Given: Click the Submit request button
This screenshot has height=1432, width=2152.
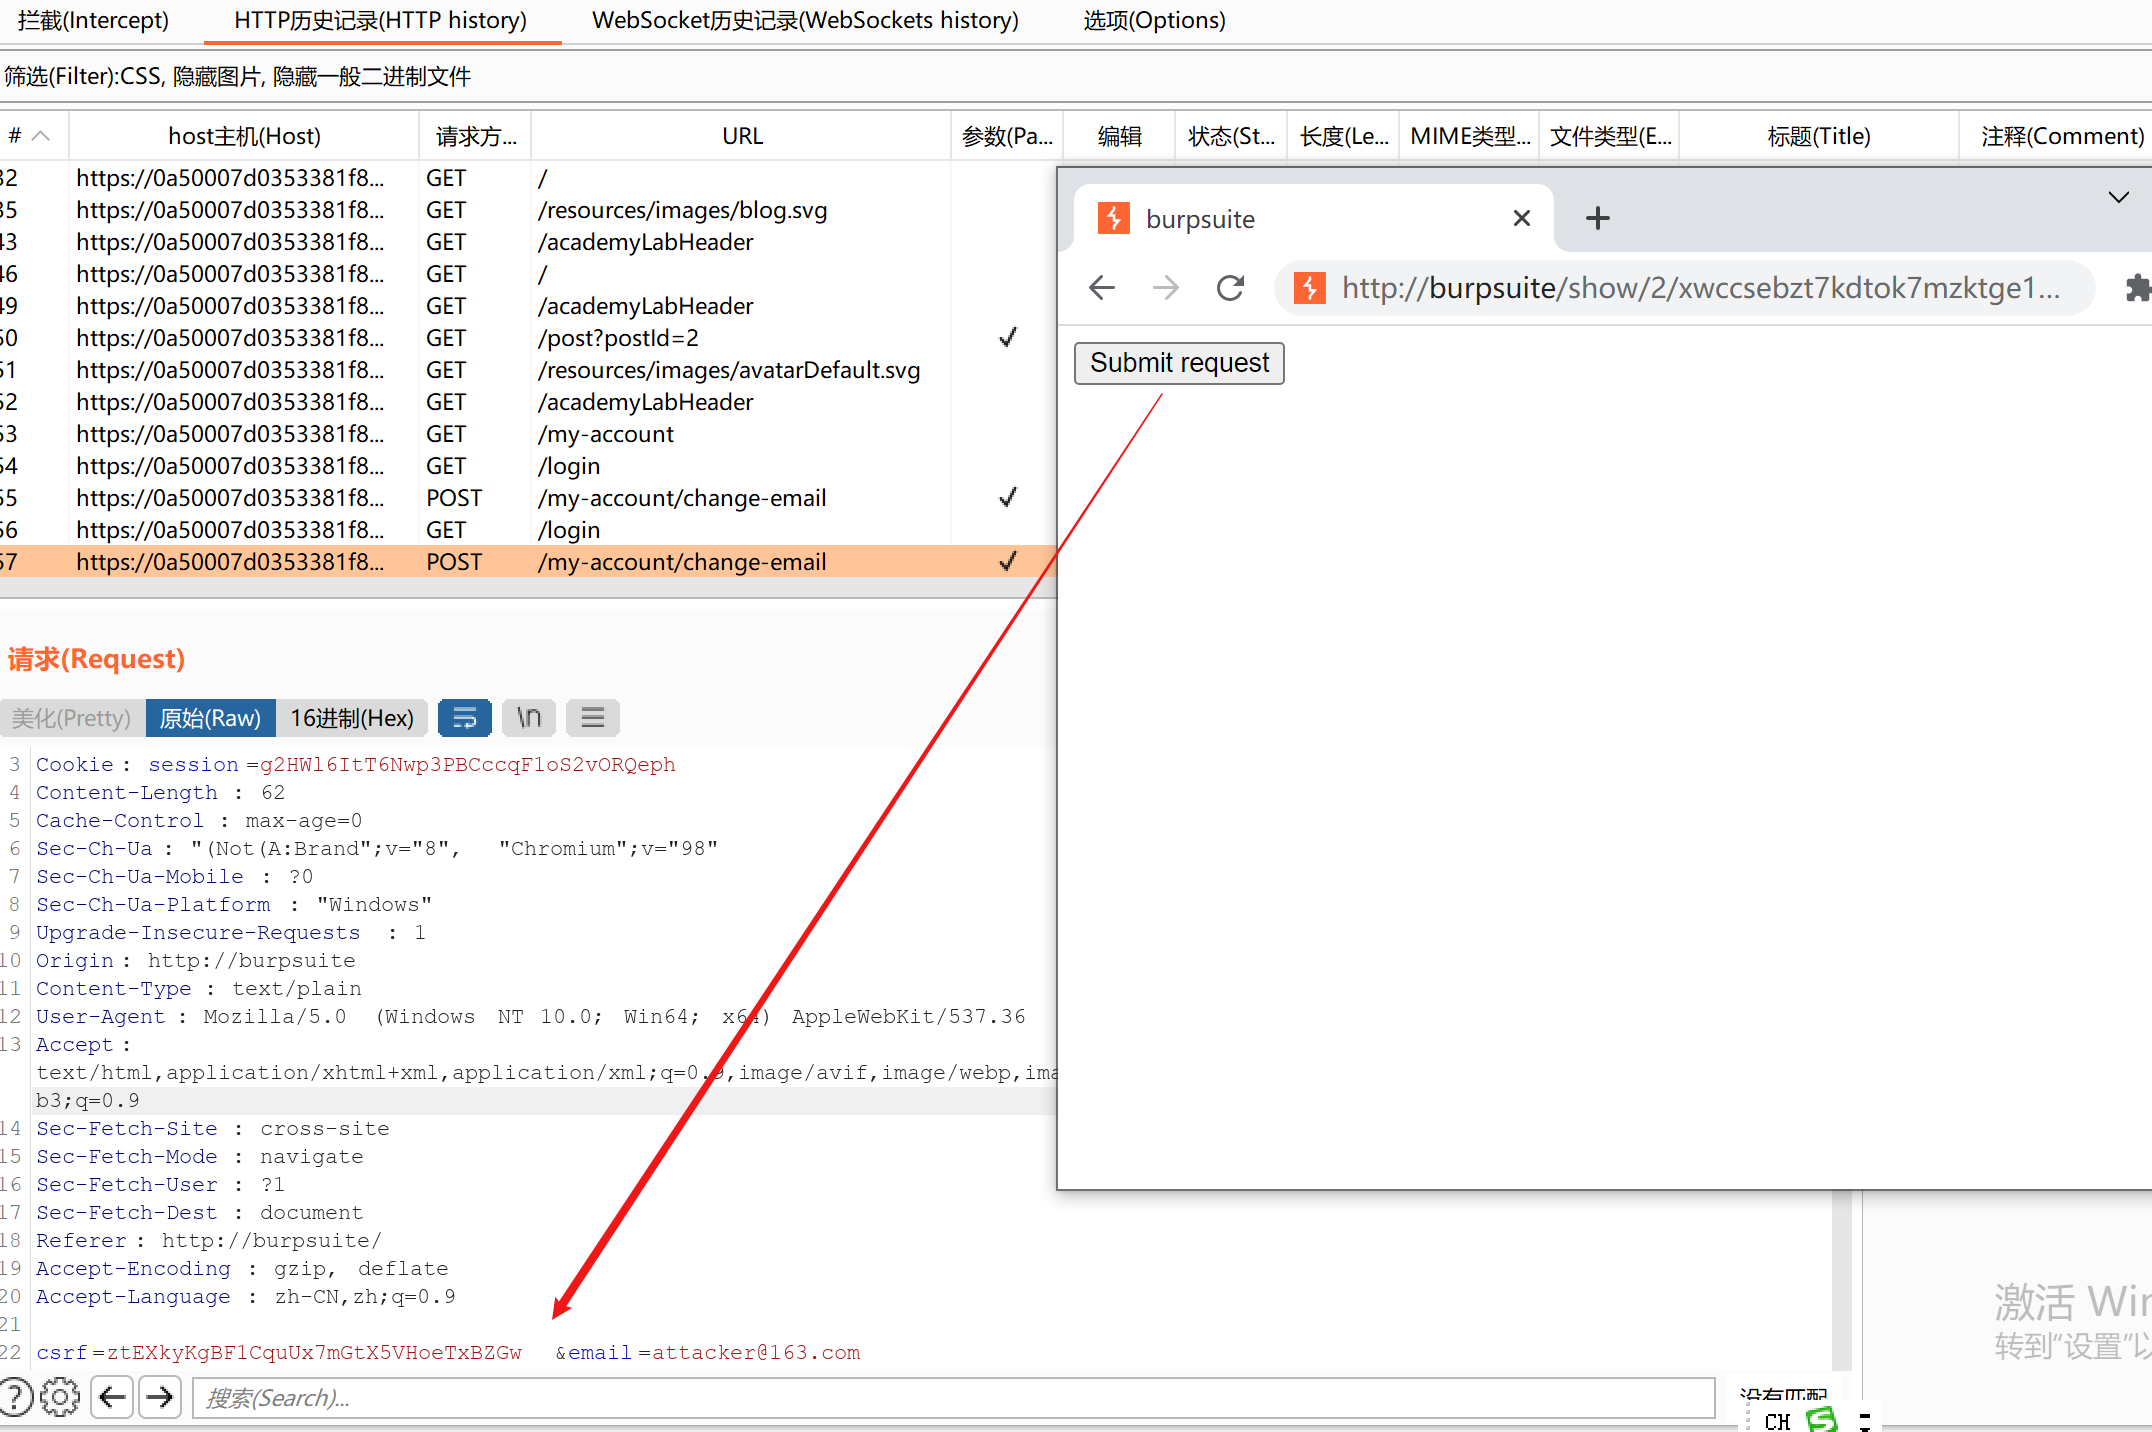Looking at the screenshot, I should [1179, 363].
